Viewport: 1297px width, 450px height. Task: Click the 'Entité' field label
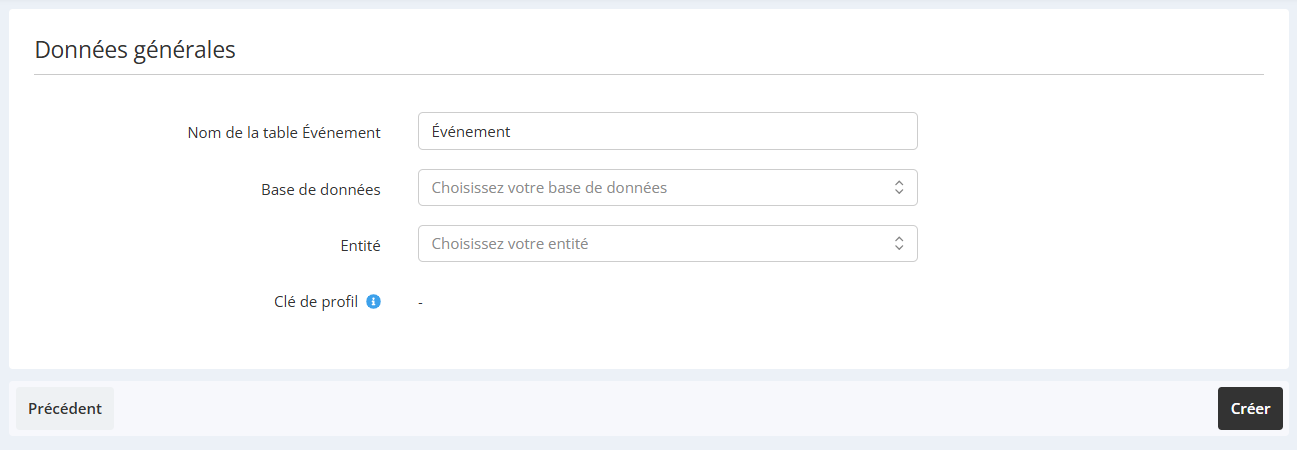tap(360, 245)
